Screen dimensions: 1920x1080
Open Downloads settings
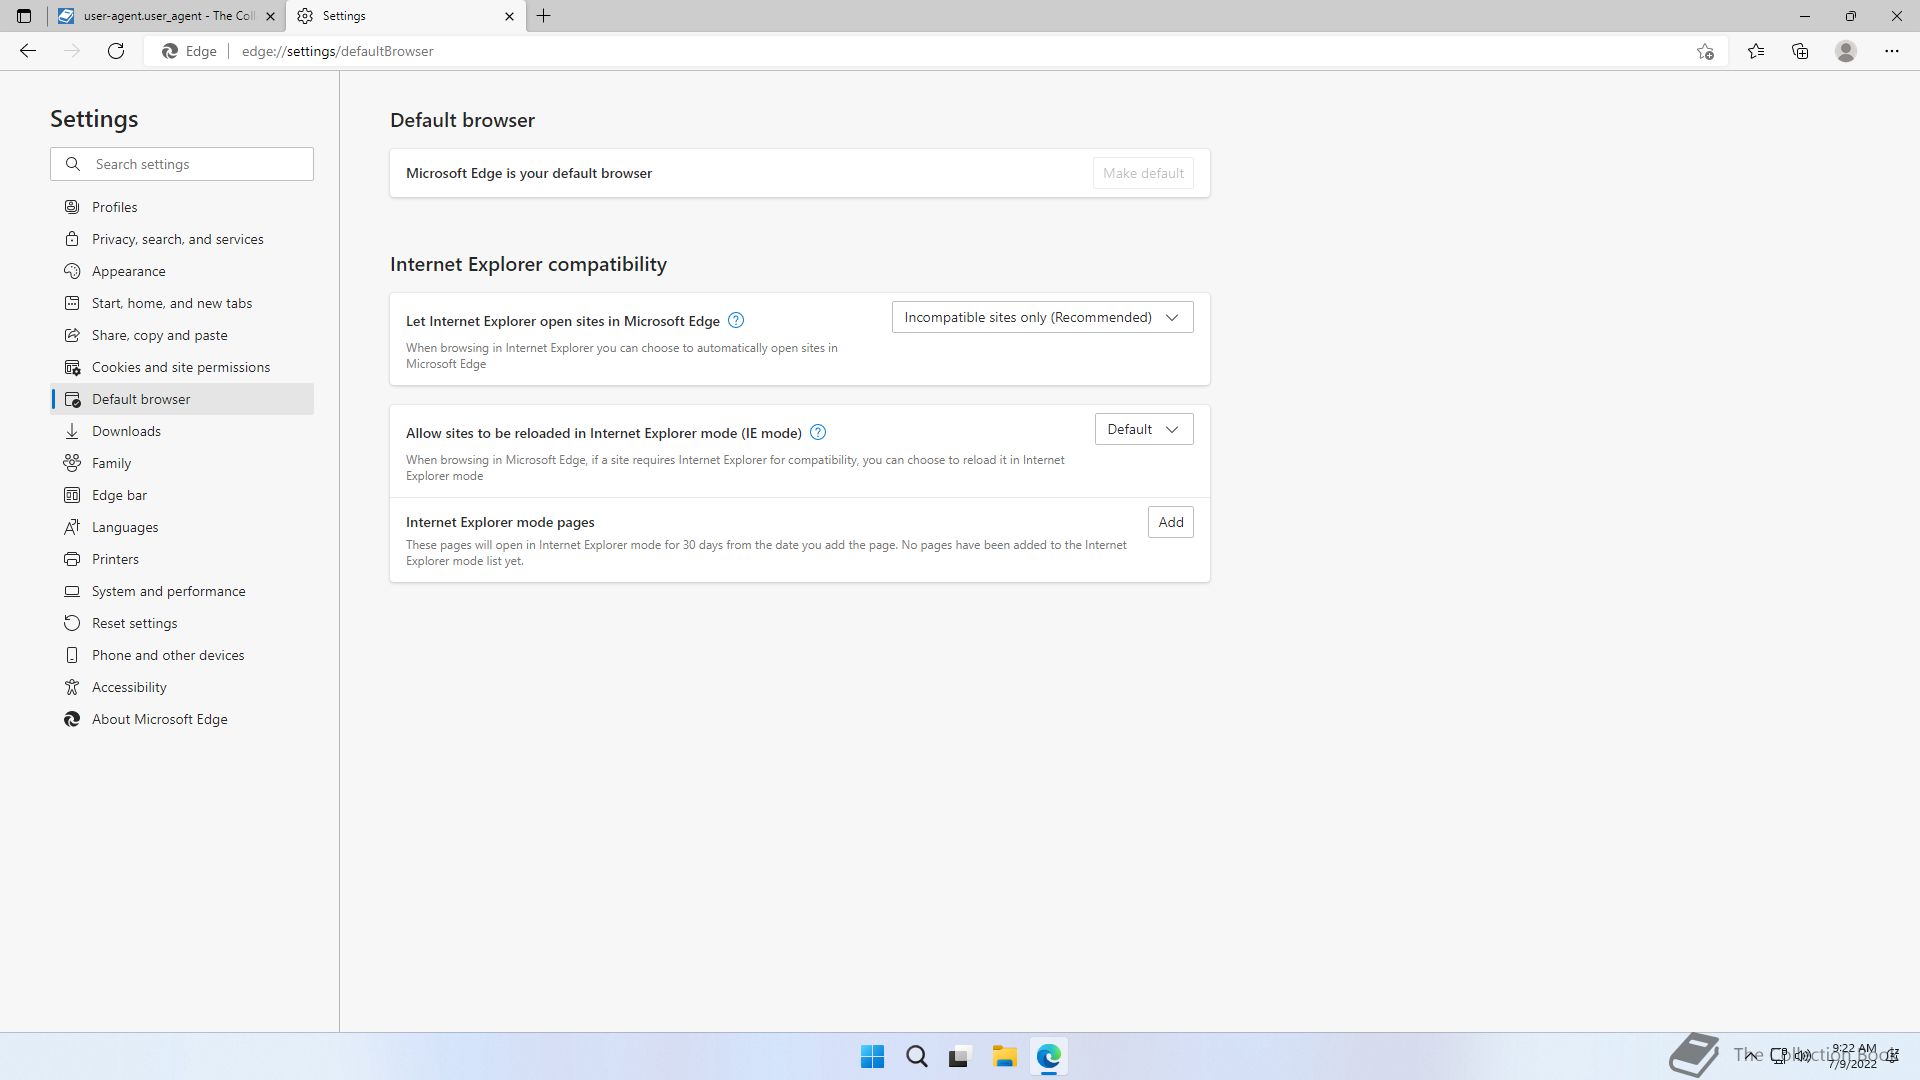tap(182, 431)
